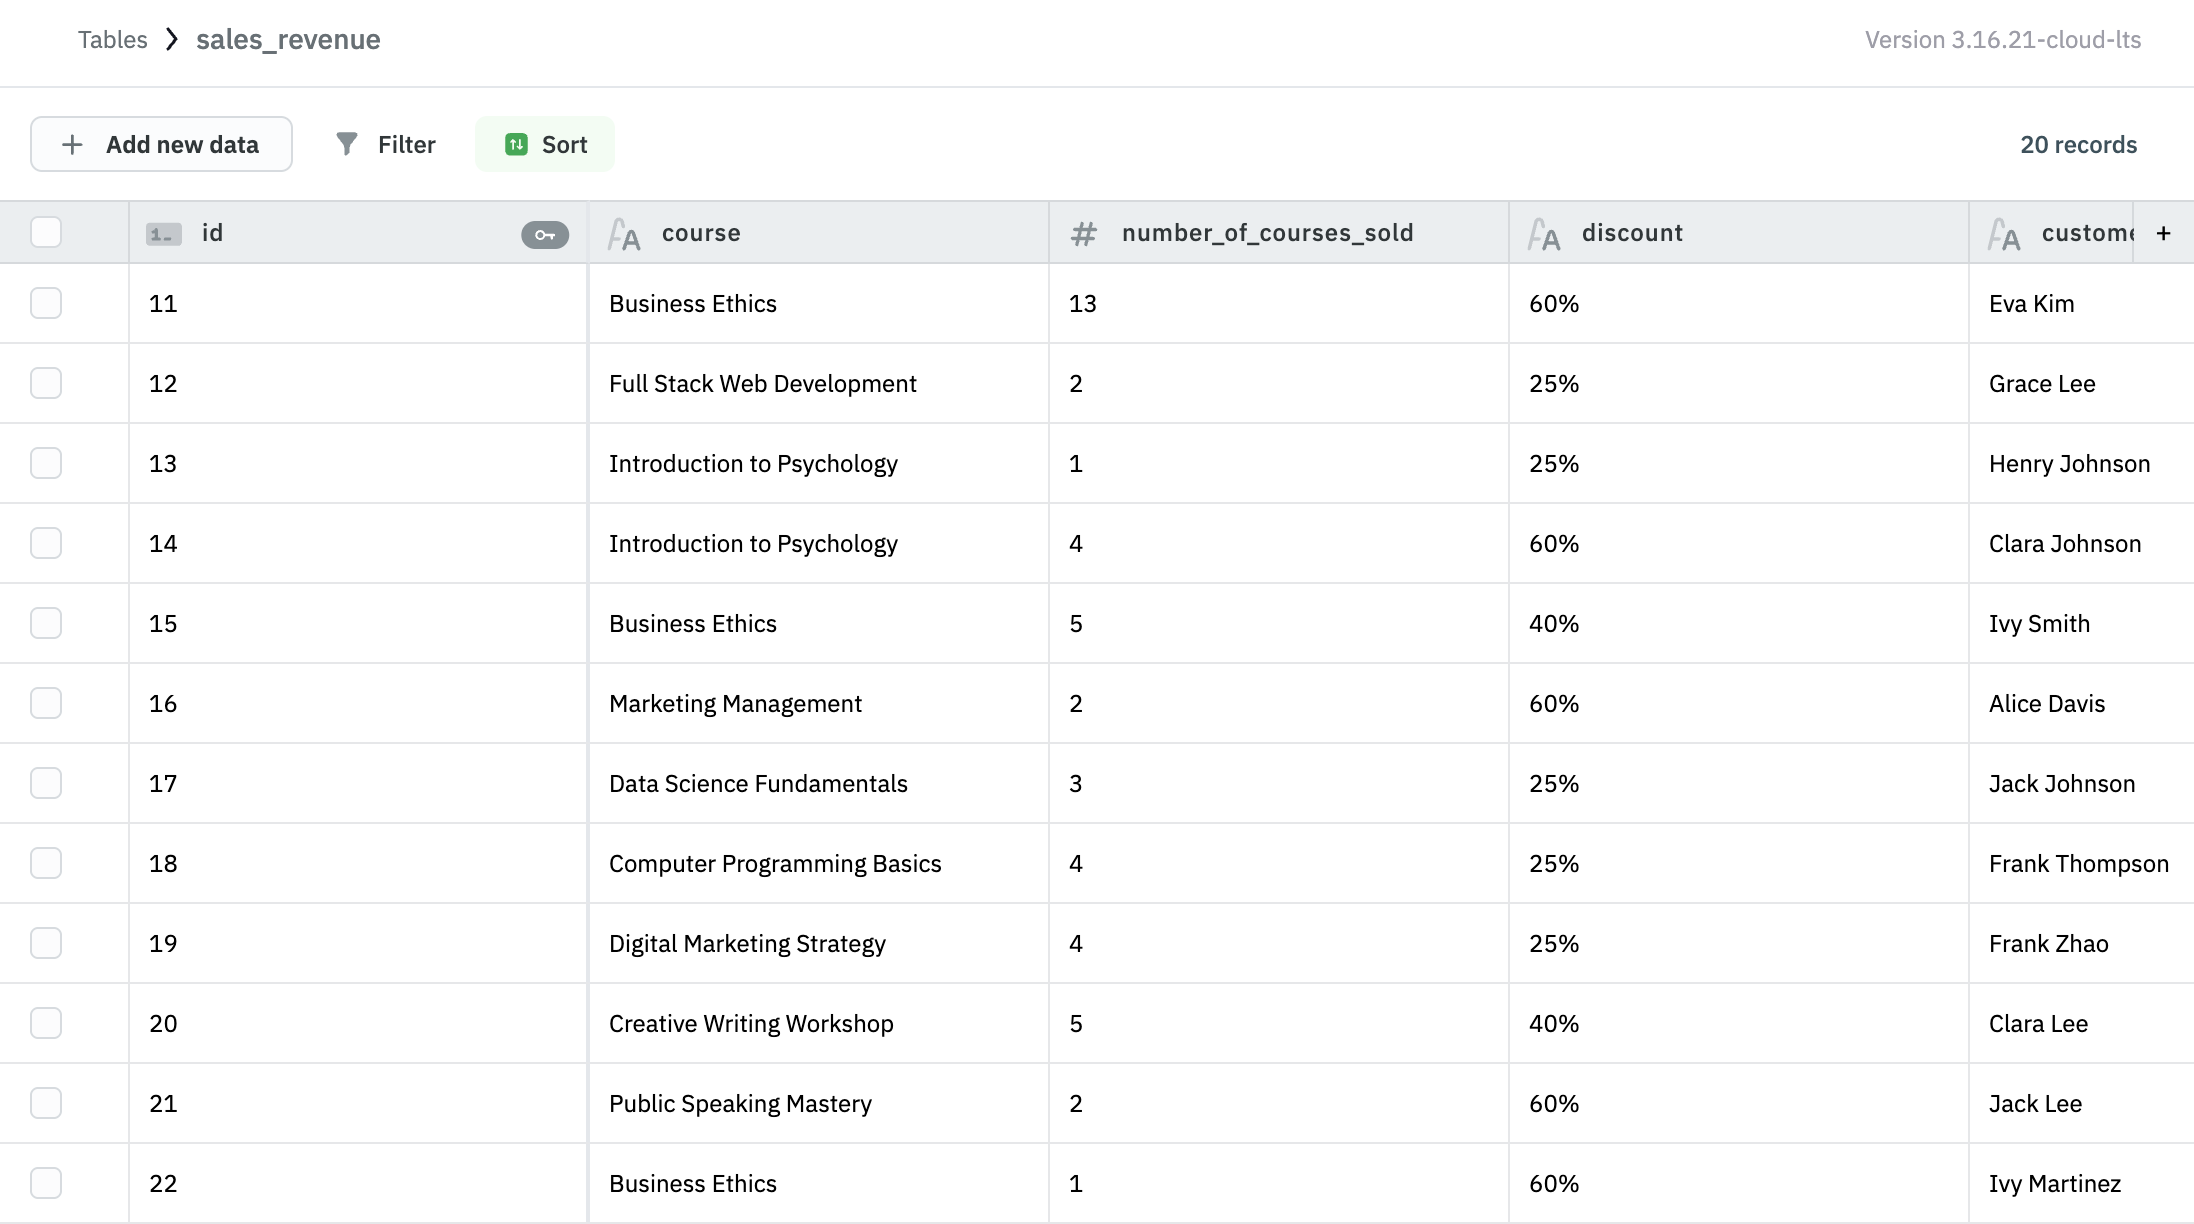Viewport: 2194px width, 1224px height.
Task: Select Tables in the breadcrumb
Action: pos(113,39)
